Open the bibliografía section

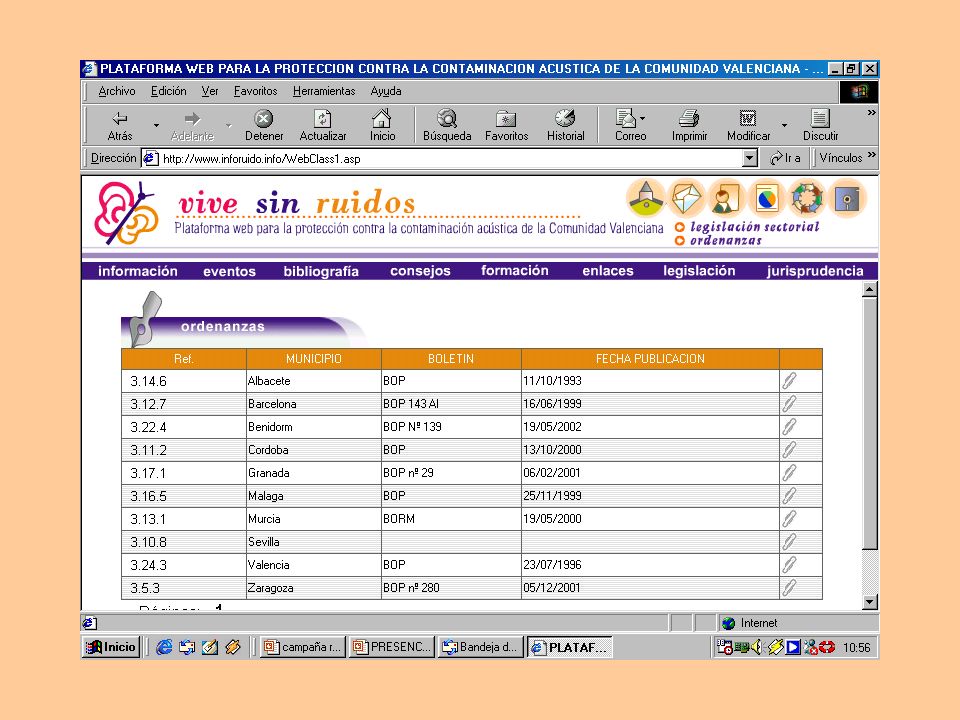pyautogui.click(x=321, y=271)
